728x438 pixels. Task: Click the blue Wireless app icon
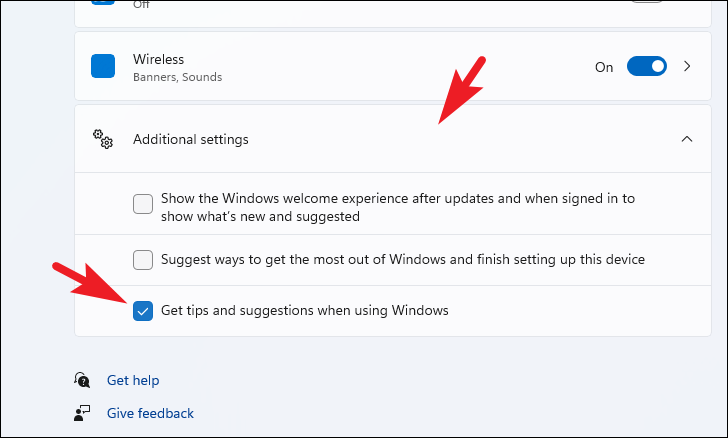pos(103,66)
